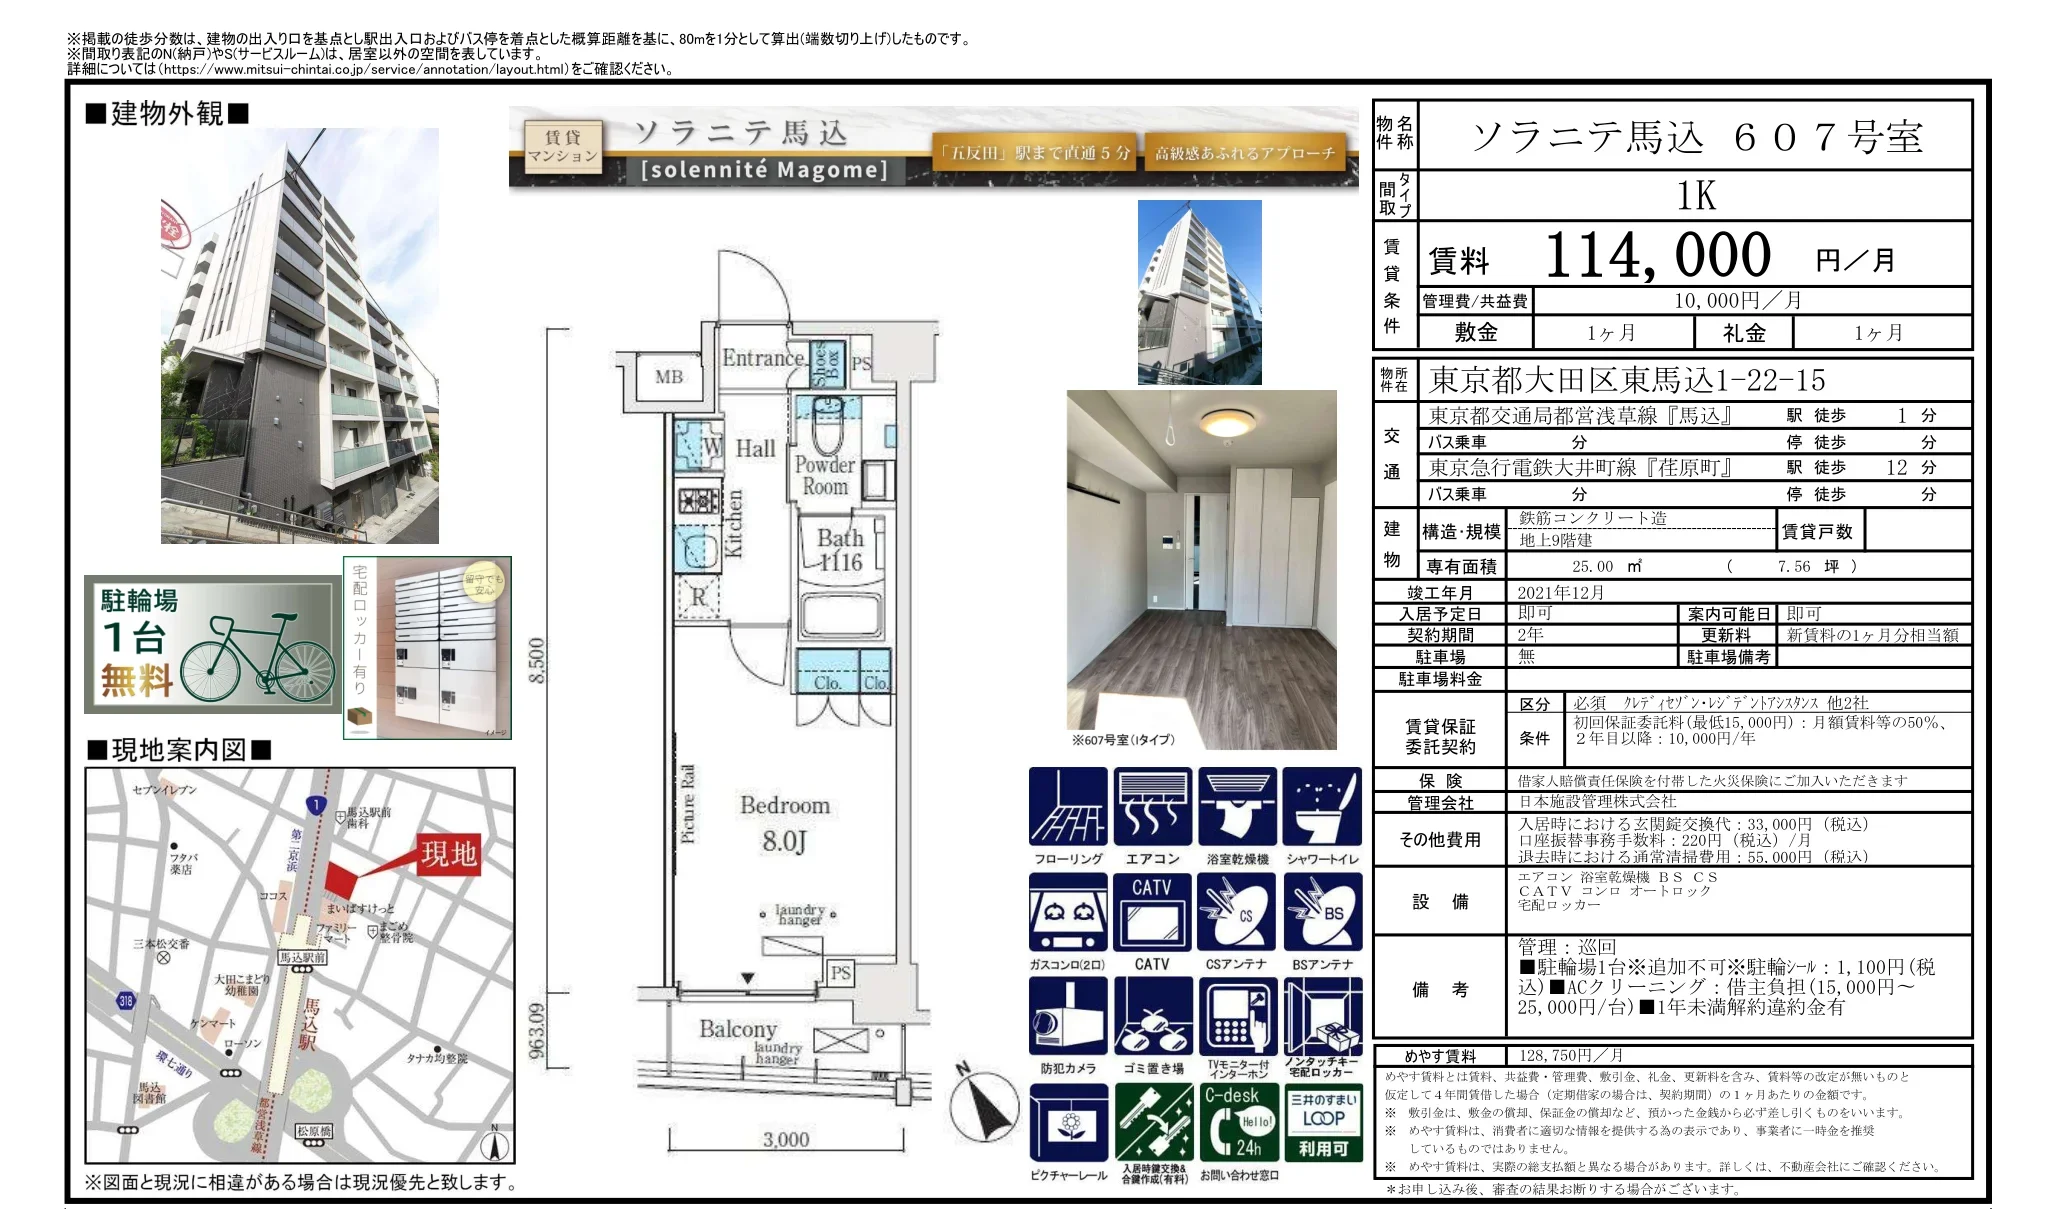Click the CSアンテナ antenna icon
The height and width of the screenshot is (1209, 2056).
click(x=1237, y=911)
